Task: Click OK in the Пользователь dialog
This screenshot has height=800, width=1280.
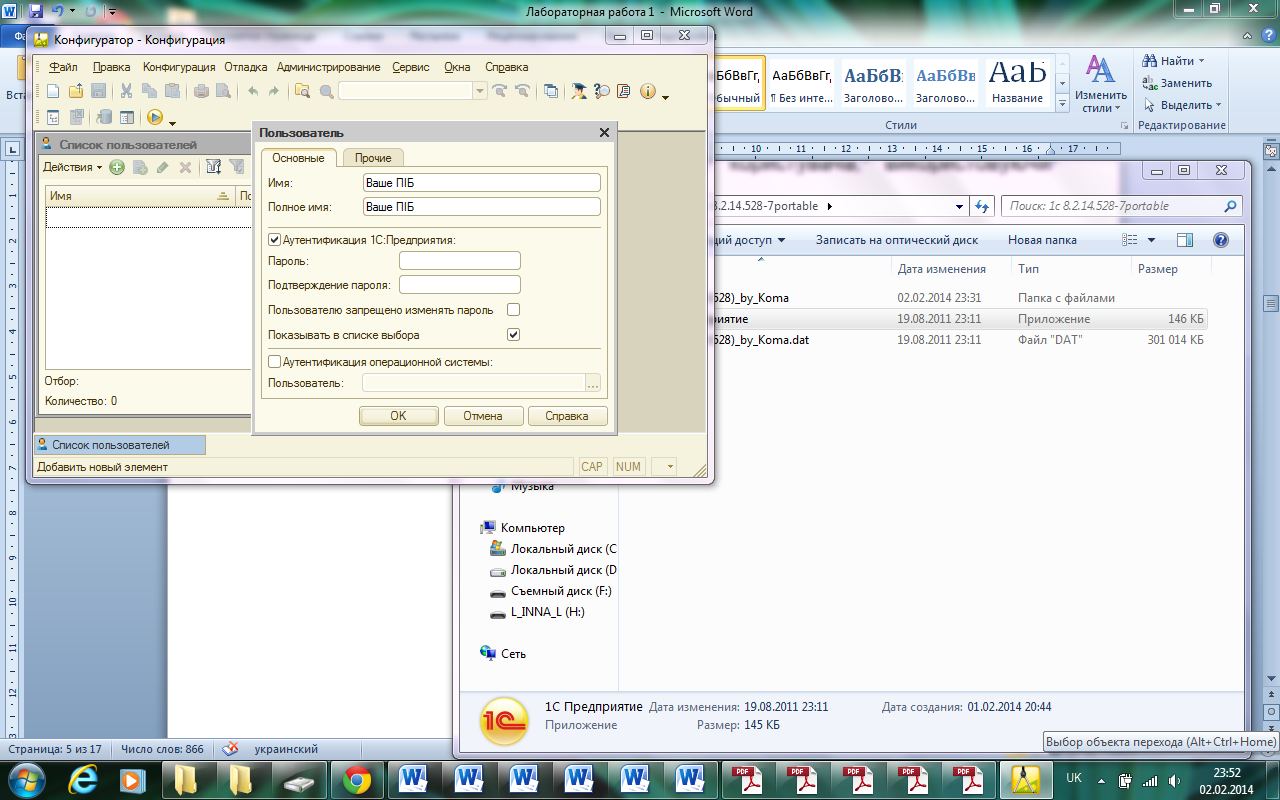Action: point(398,416)
